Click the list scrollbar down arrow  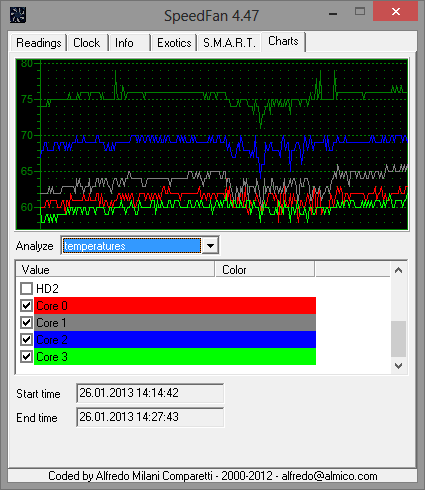[398, 366]
